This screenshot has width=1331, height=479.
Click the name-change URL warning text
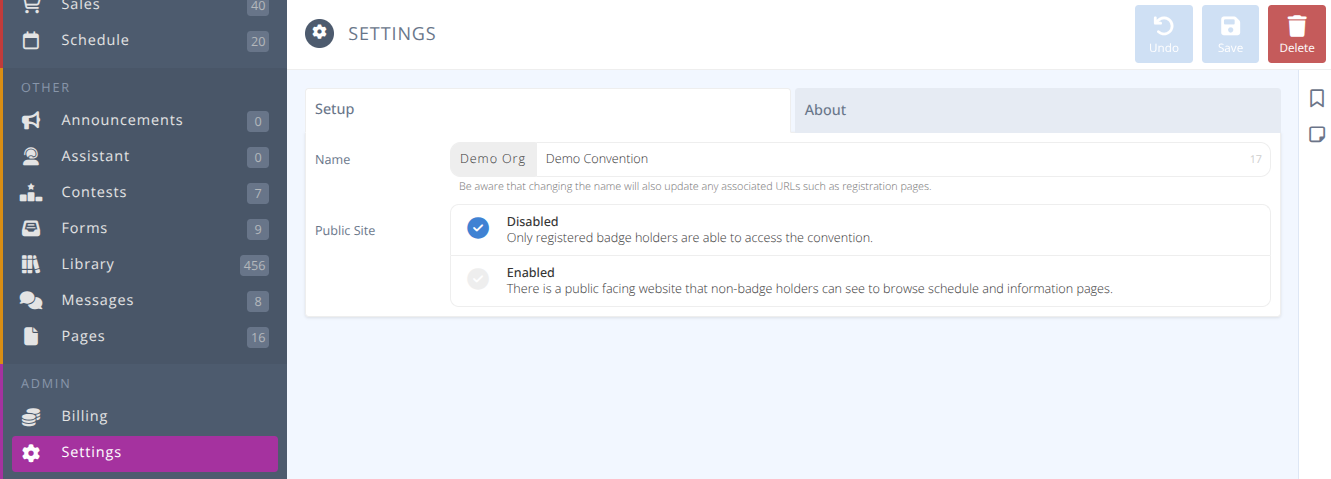[x=695, y=186]
